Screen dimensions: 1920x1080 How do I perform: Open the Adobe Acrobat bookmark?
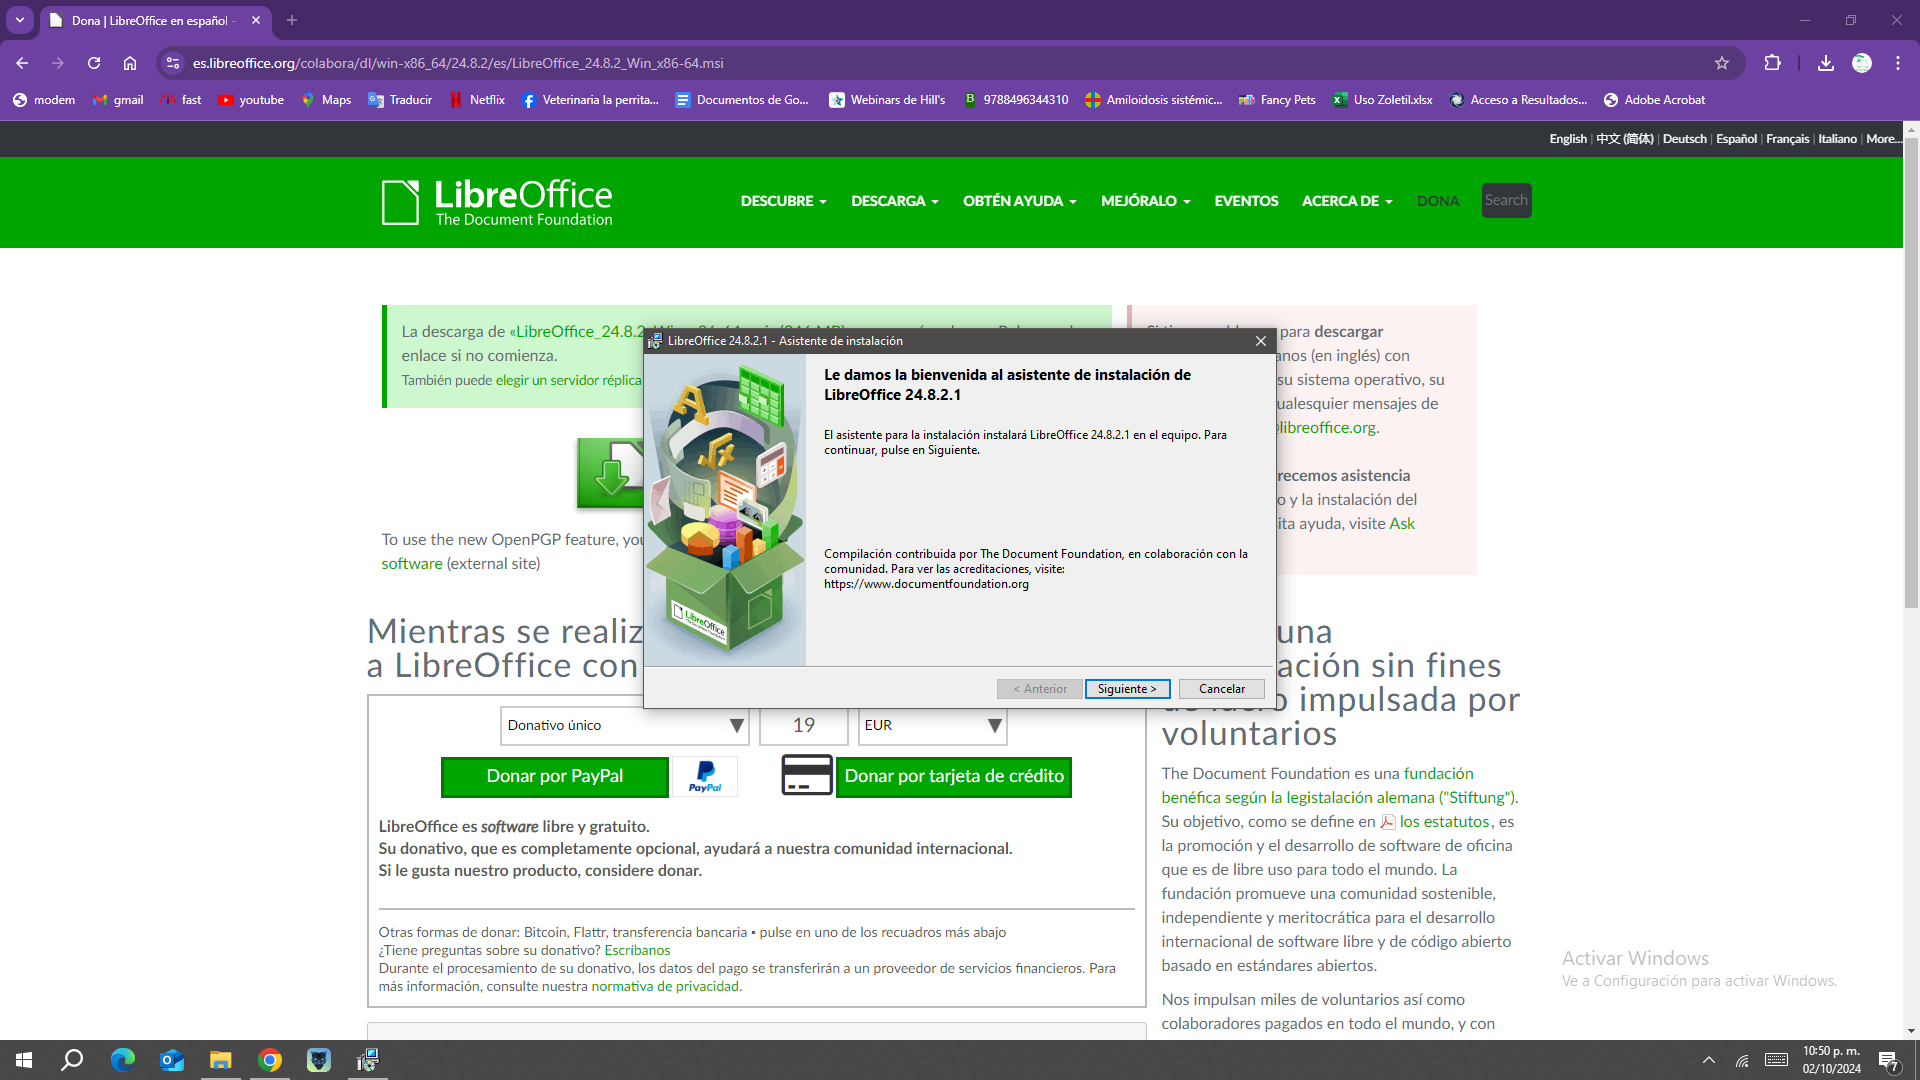(x=1654, y=100)
